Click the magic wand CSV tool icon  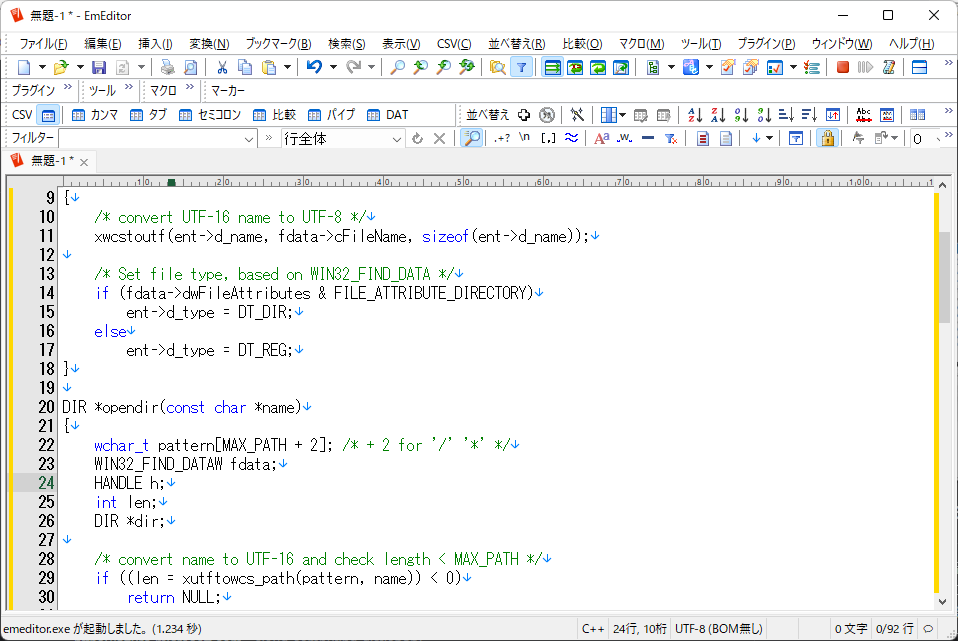click(x=577, y=115)
